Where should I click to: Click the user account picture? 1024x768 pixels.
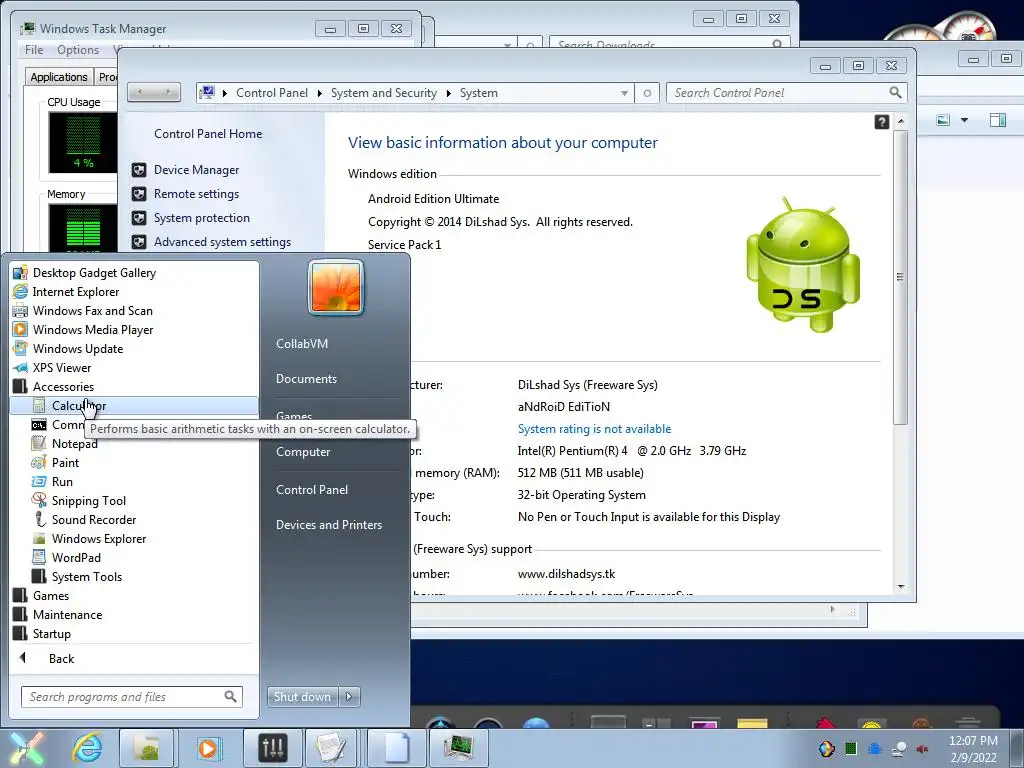(x=336, y=287)
